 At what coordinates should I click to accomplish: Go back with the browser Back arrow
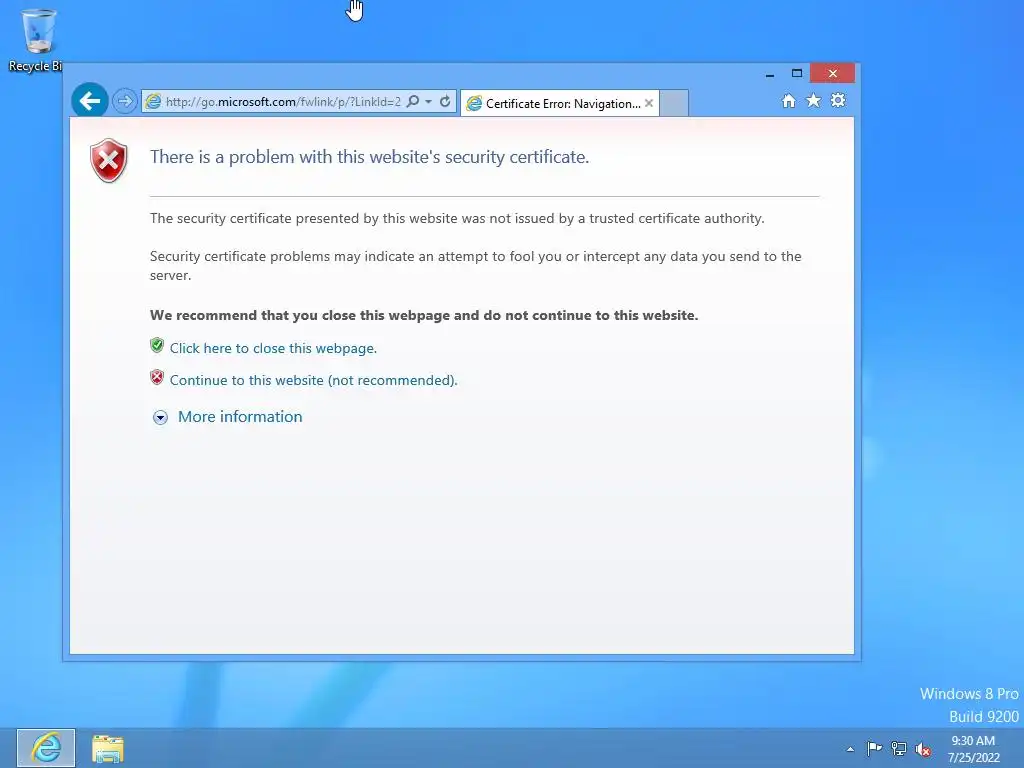pos(89,101)
